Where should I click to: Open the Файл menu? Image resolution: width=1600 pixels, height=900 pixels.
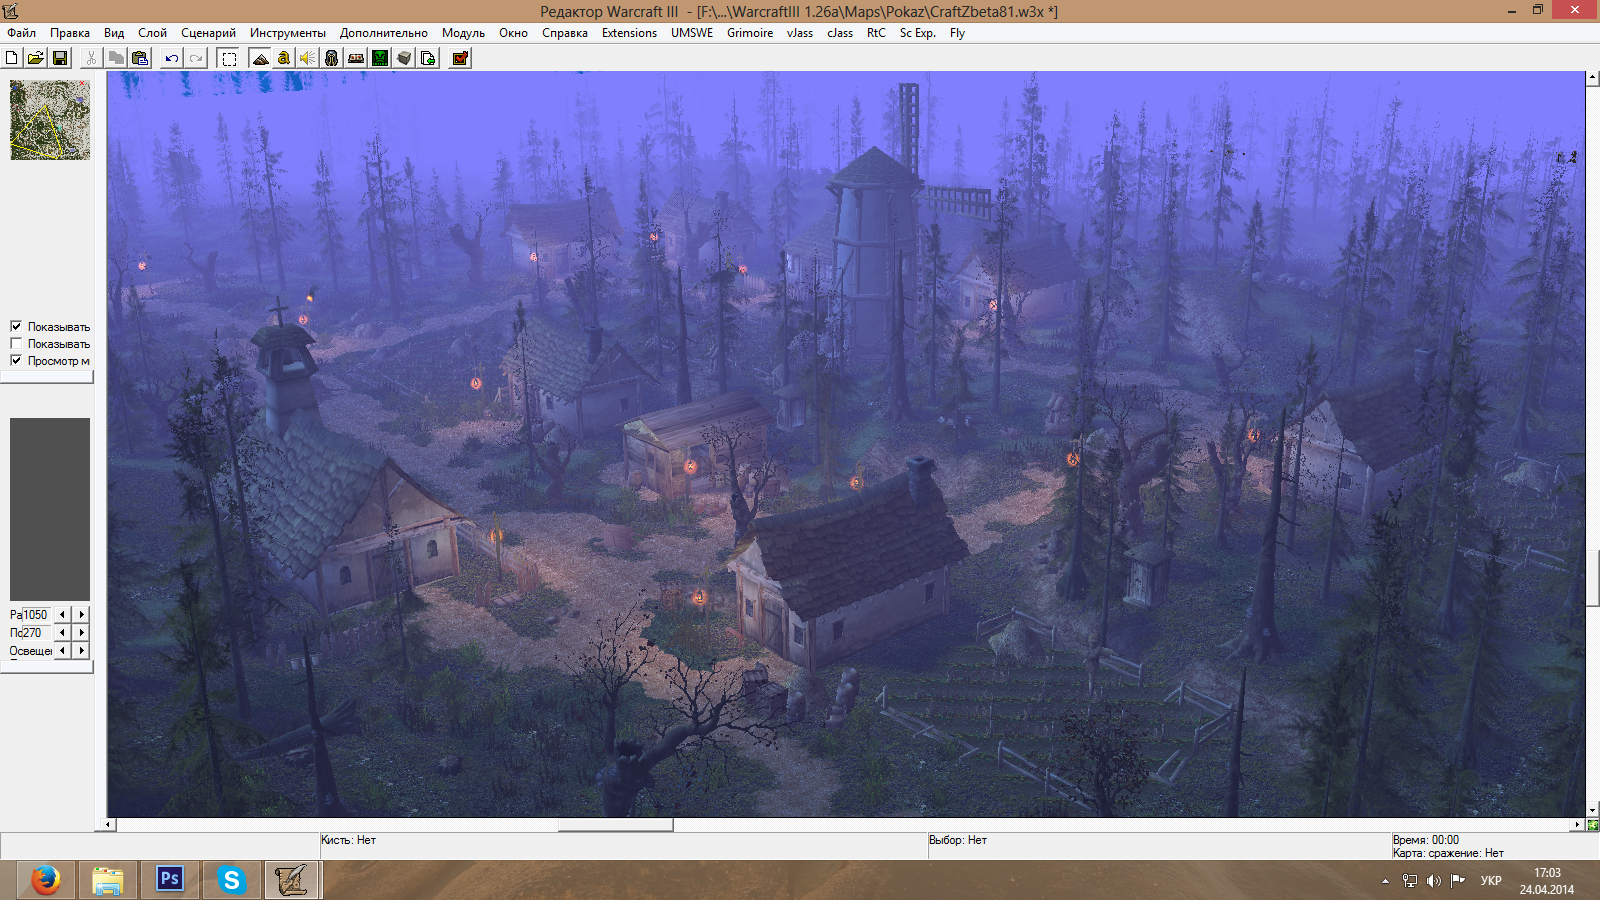[x=21, y=33]
